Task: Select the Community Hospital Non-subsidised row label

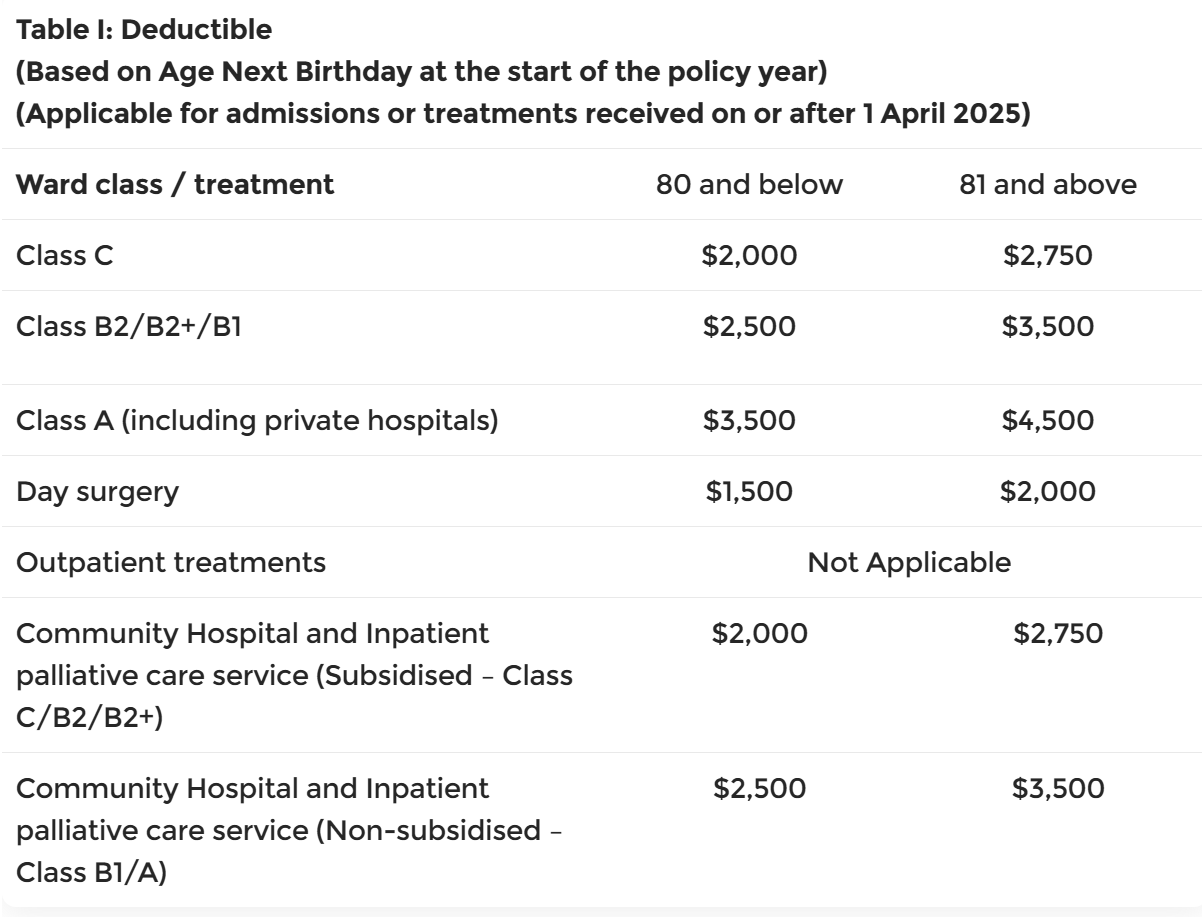Action: (290, 830)
